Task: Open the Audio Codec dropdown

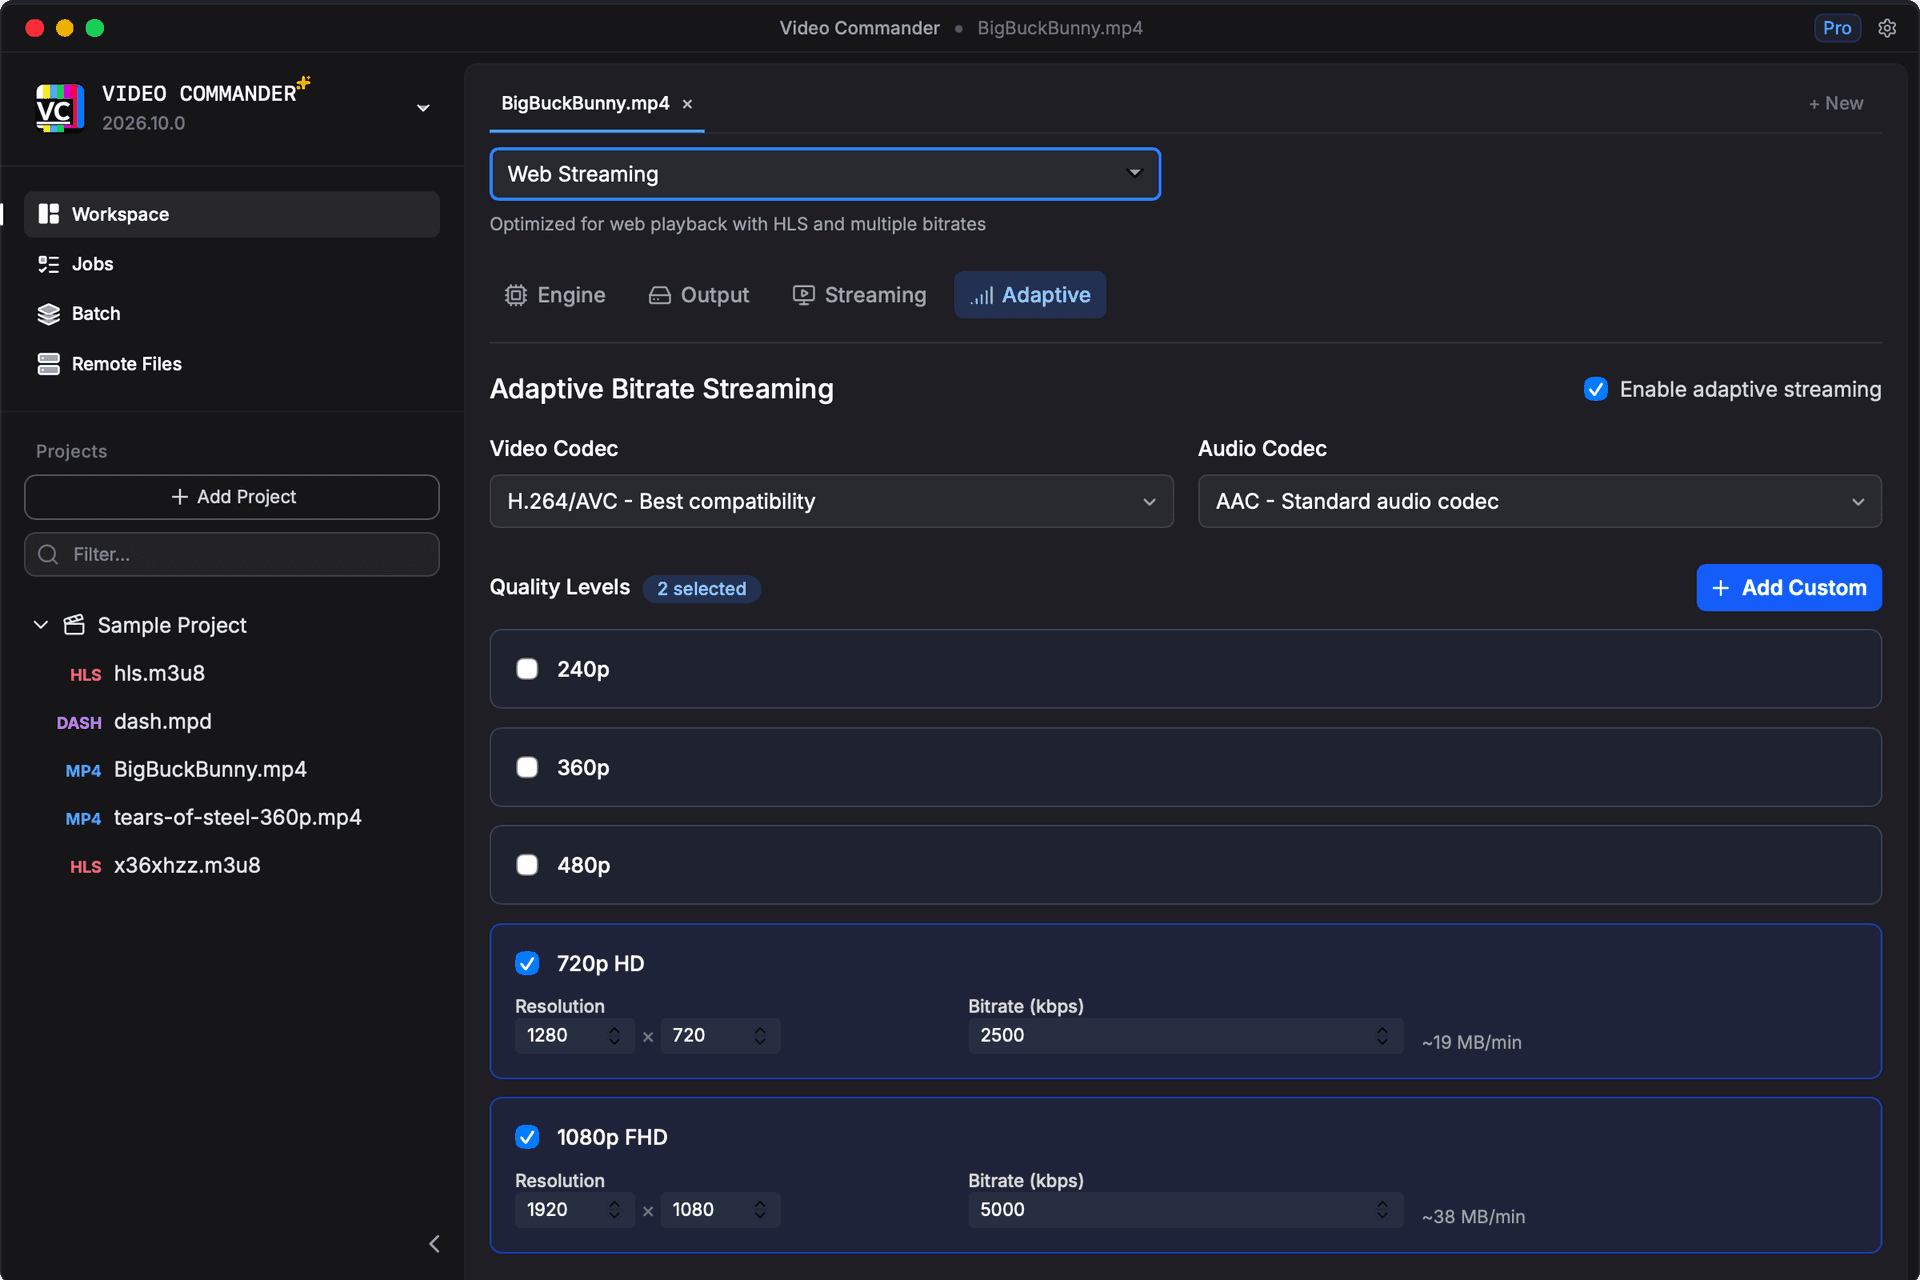Action: click(1539, 501)
